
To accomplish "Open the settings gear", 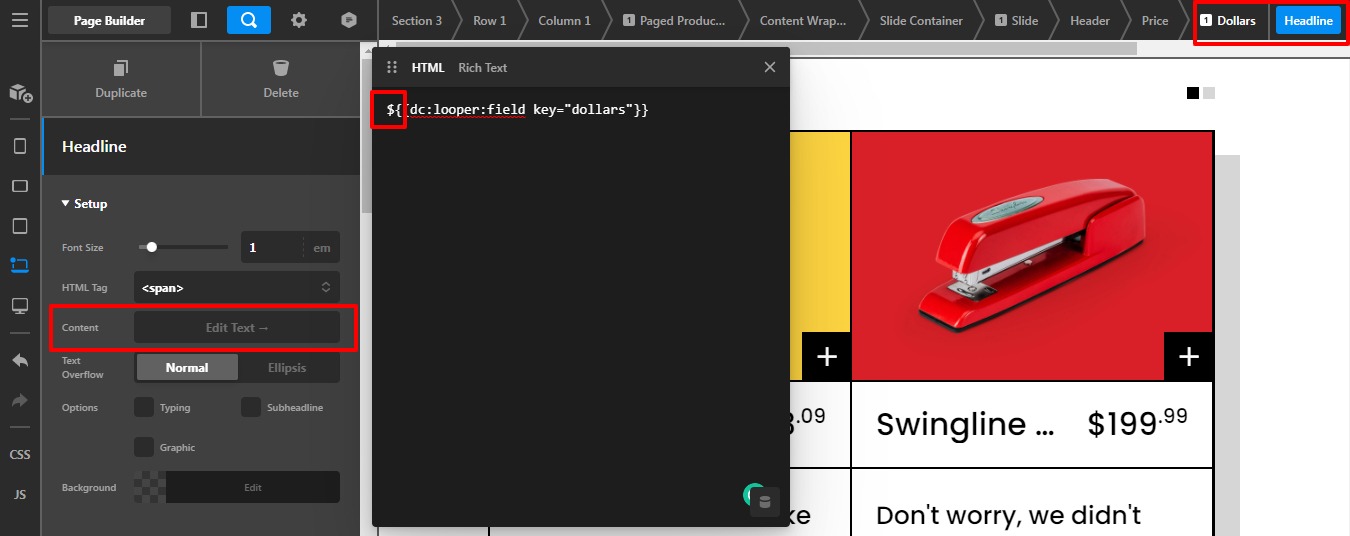I will point(299,20).
